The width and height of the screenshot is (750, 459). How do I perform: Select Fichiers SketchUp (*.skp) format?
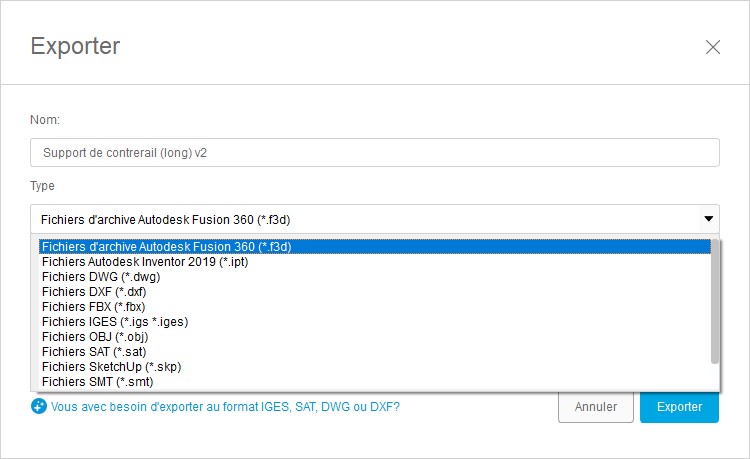point(375,367)
